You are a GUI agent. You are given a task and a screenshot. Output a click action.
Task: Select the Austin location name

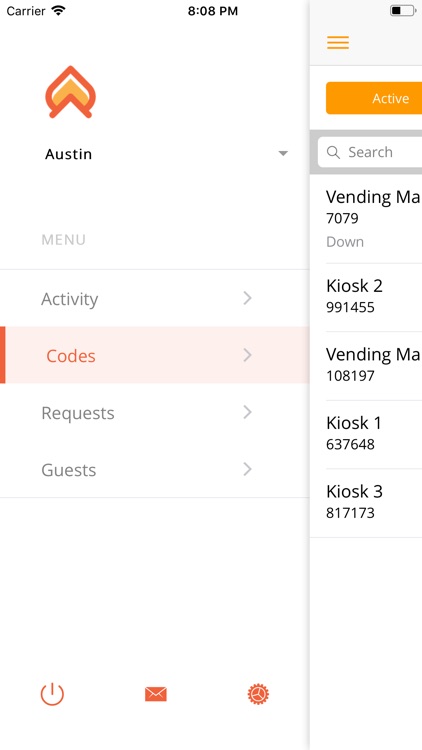[68, 154]
